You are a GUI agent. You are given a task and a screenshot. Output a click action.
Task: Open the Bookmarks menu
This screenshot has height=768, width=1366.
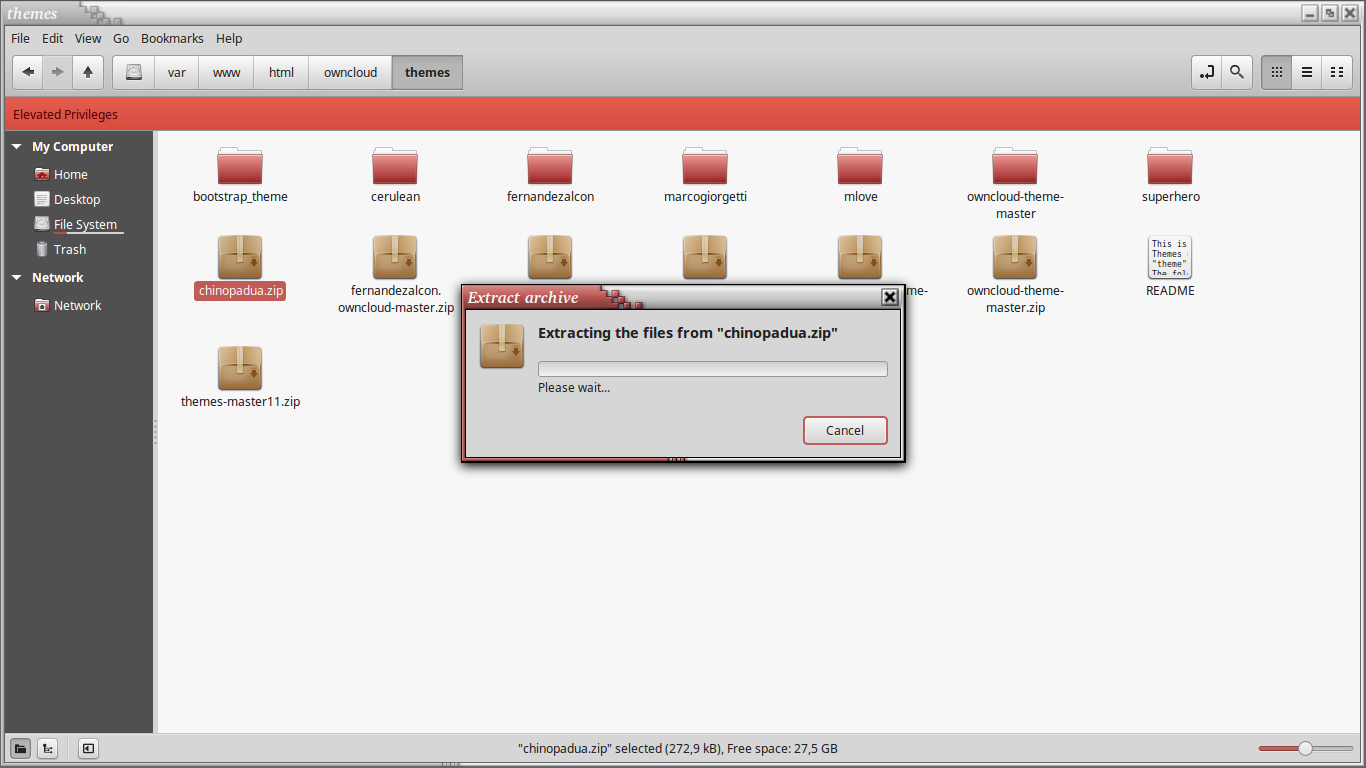(x=172, y=38)
